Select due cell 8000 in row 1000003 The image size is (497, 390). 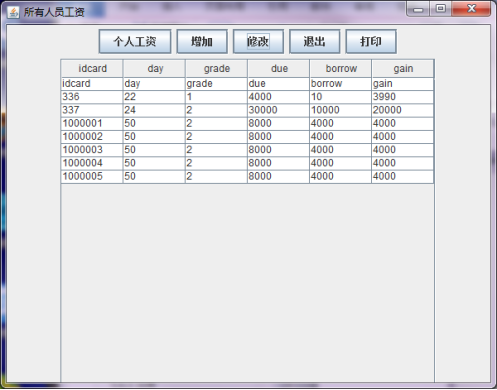point(279,150)
